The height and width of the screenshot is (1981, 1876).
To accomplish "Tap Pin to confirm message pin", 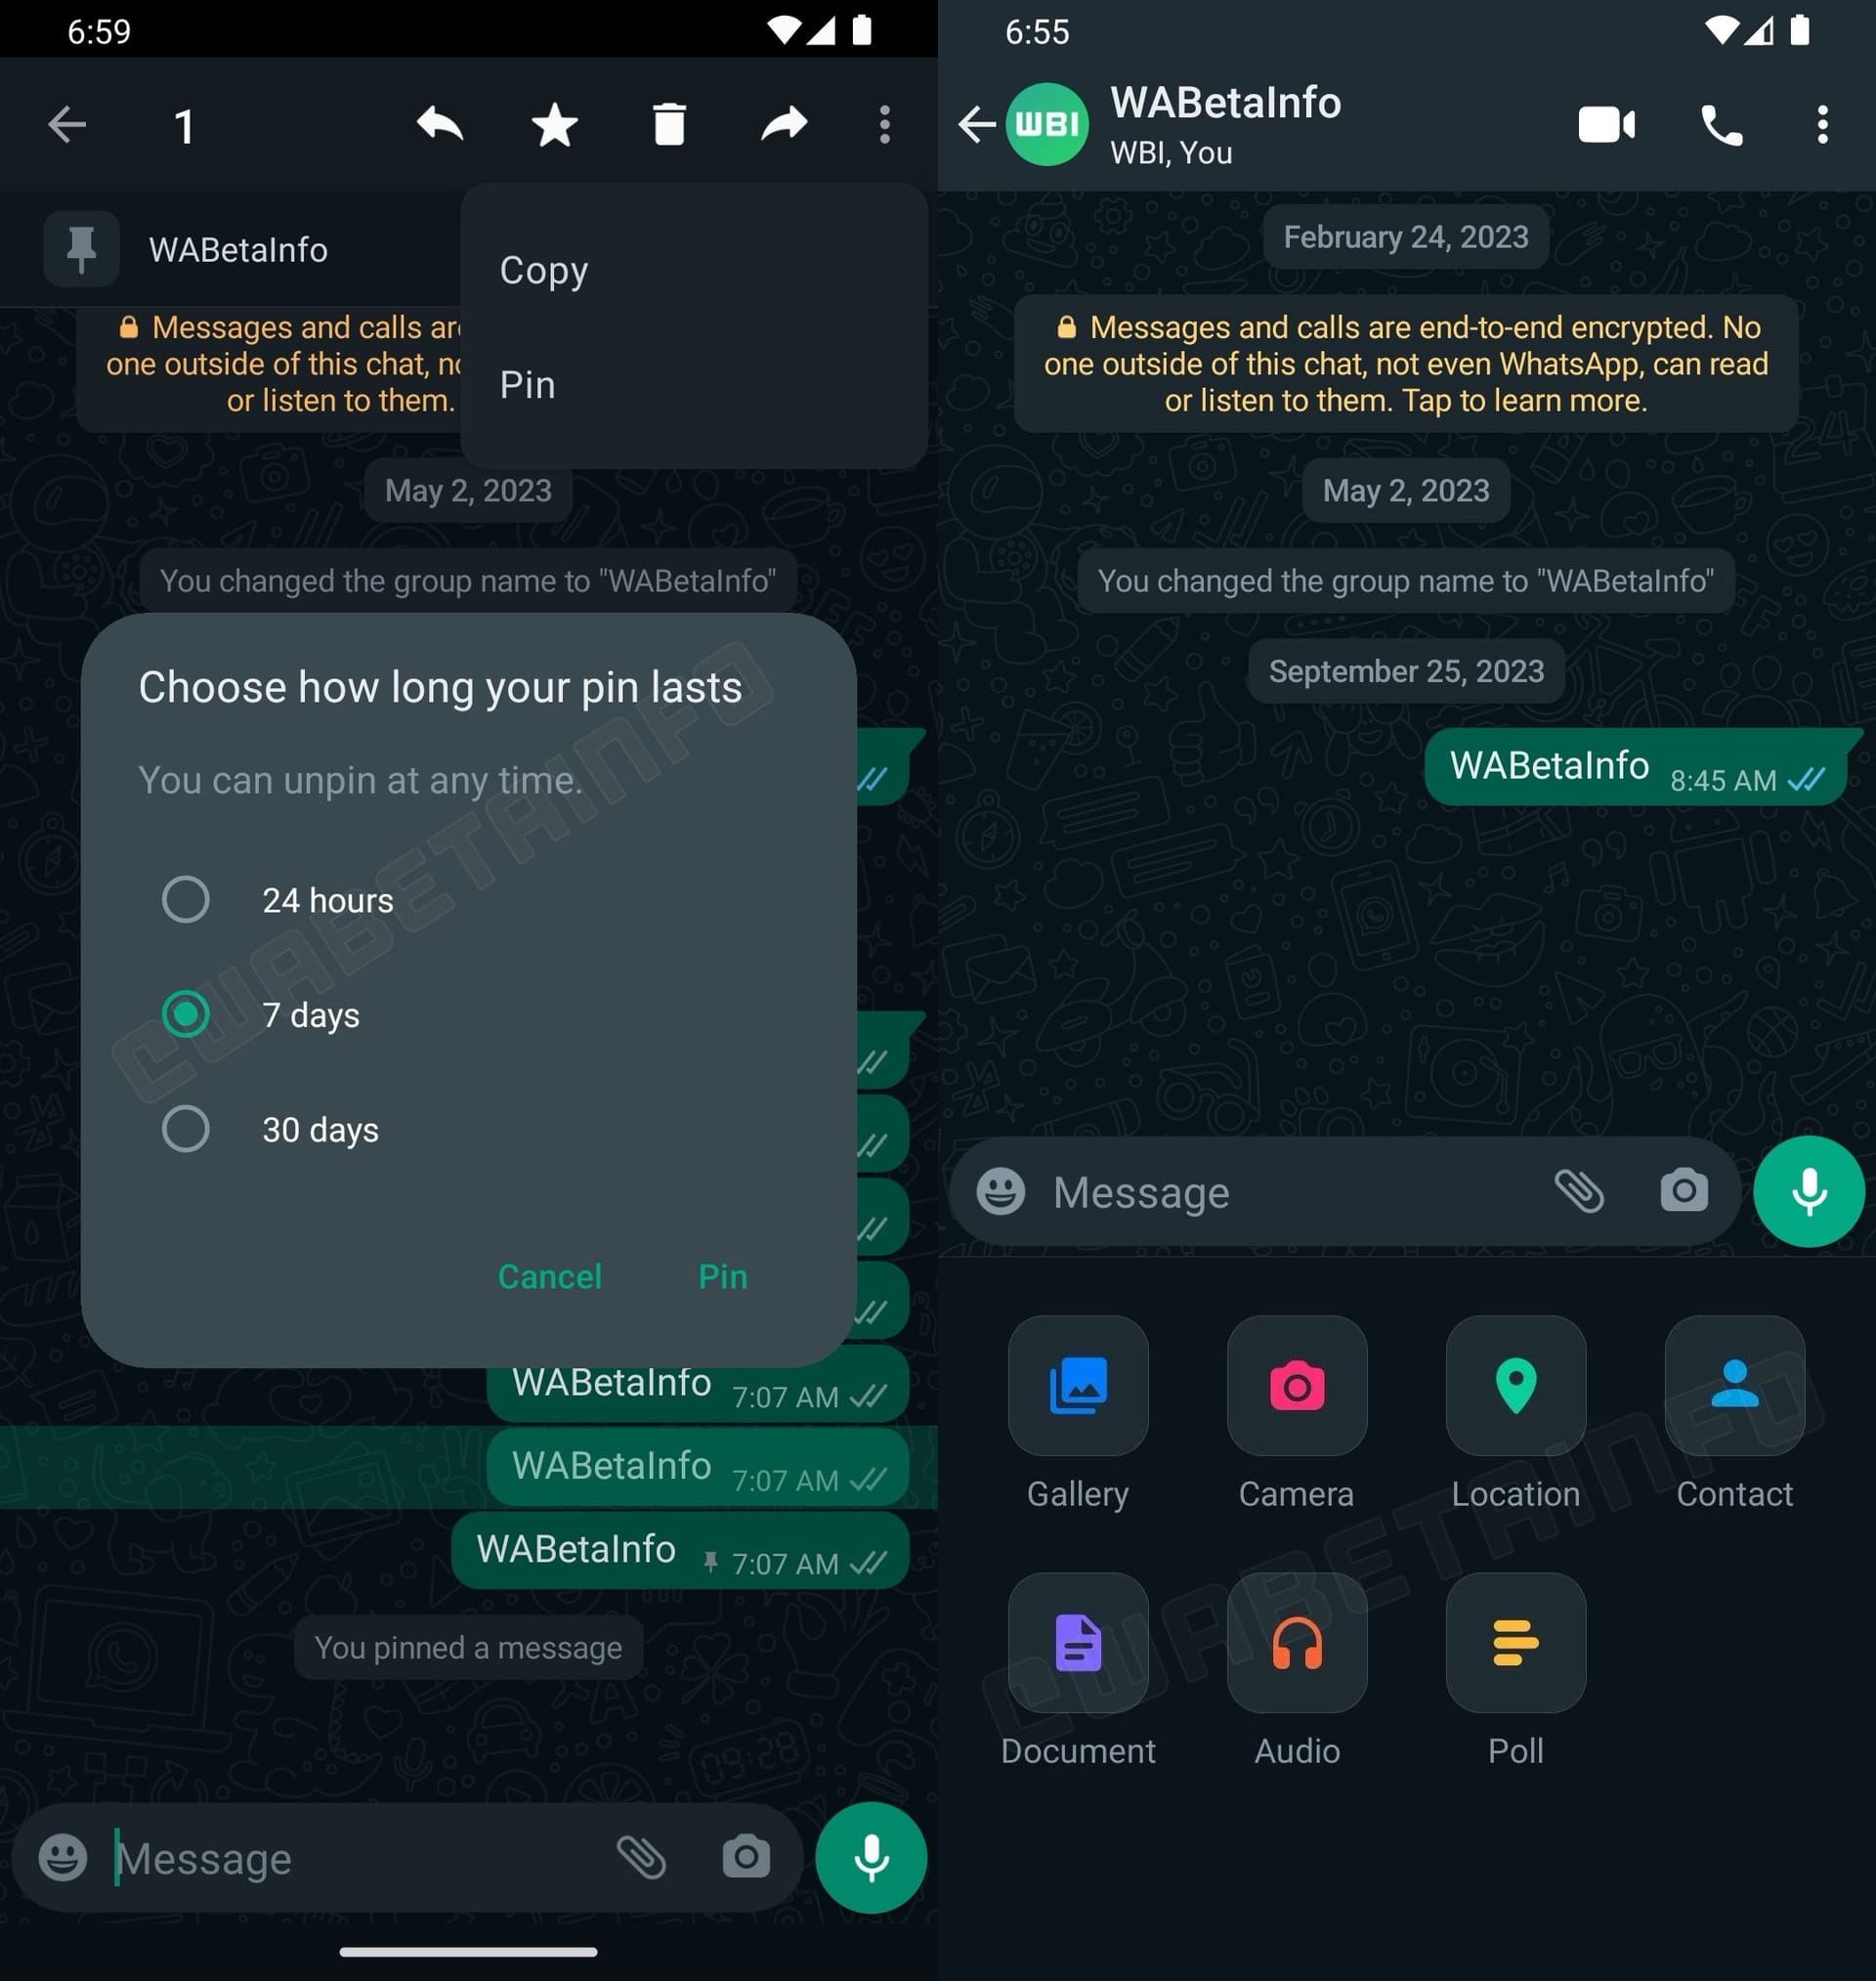I will [x=721, y=1273].
